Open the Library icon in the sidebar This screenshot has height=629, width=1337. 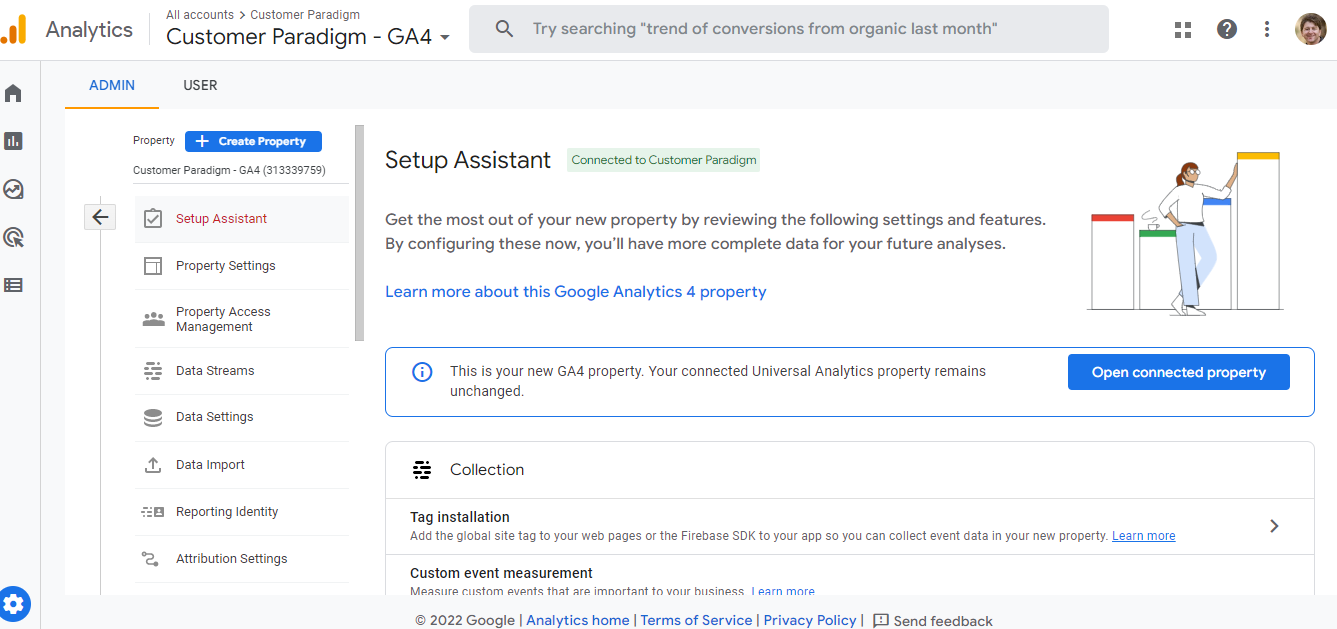14,284
